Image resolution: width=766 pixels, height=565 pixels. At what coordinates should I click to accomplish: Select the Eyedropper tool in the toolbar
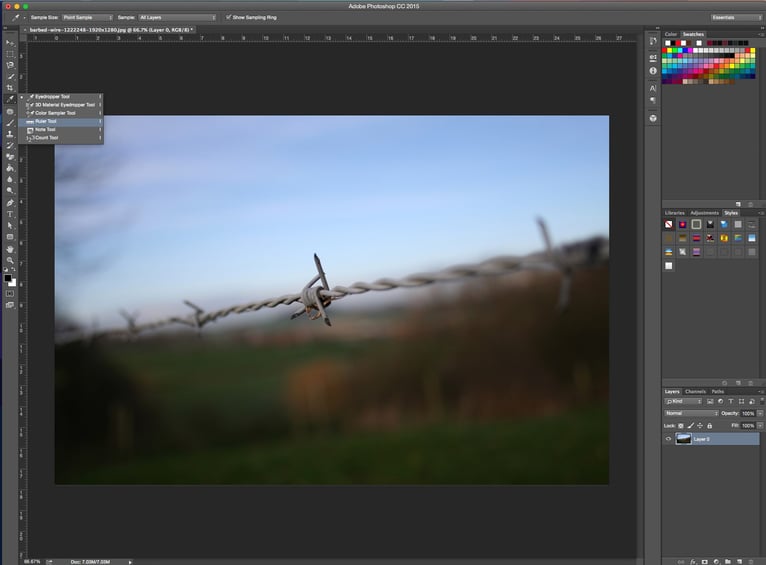(x=10, y=99)
